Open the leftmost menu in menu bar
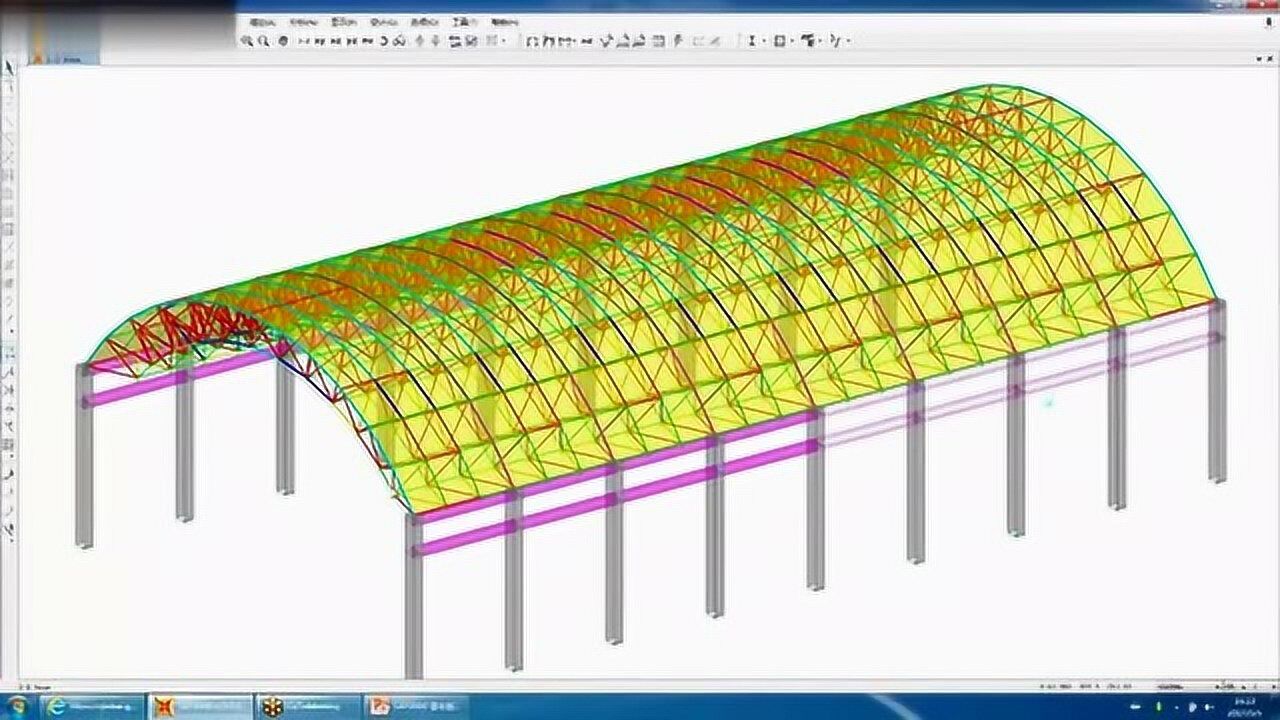Screen dimensions: 1280x720 click(x=262, y=22)
